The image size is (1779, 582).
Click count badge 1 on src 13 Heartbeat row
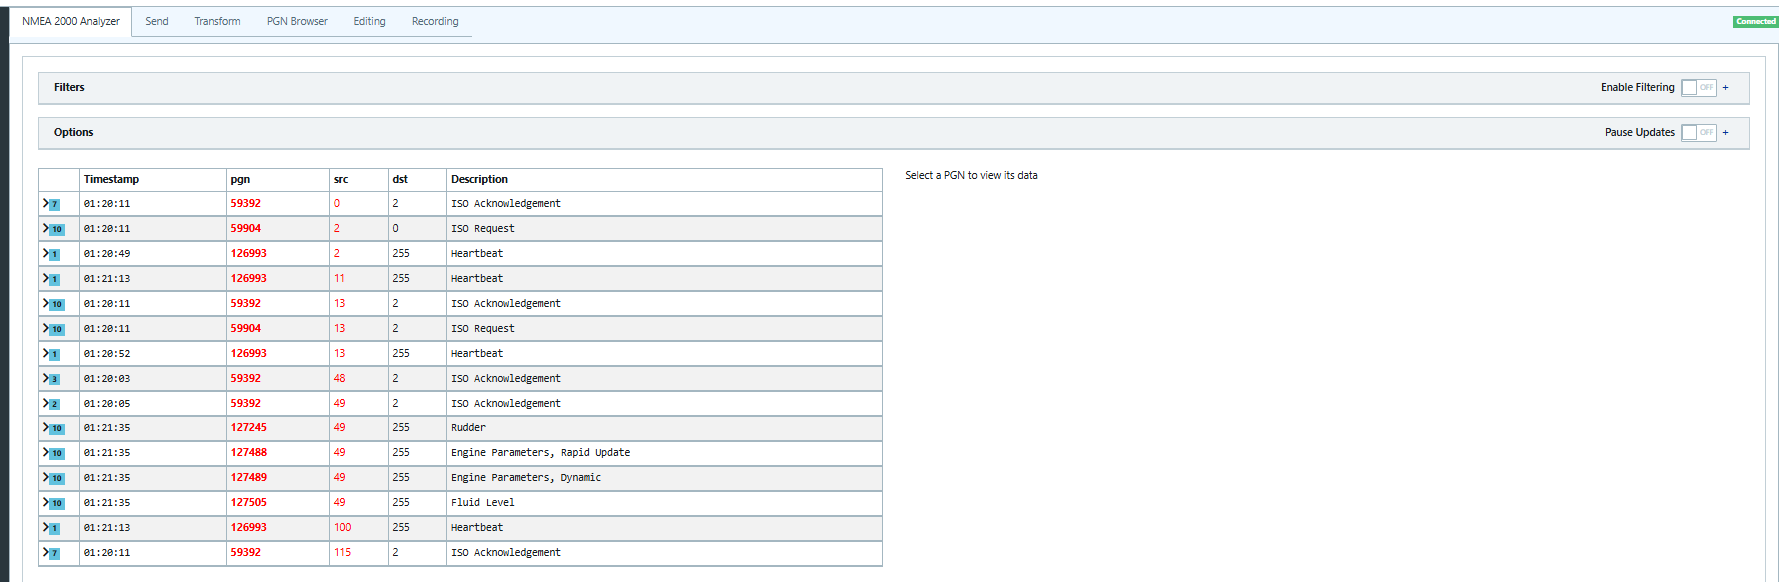55,354
